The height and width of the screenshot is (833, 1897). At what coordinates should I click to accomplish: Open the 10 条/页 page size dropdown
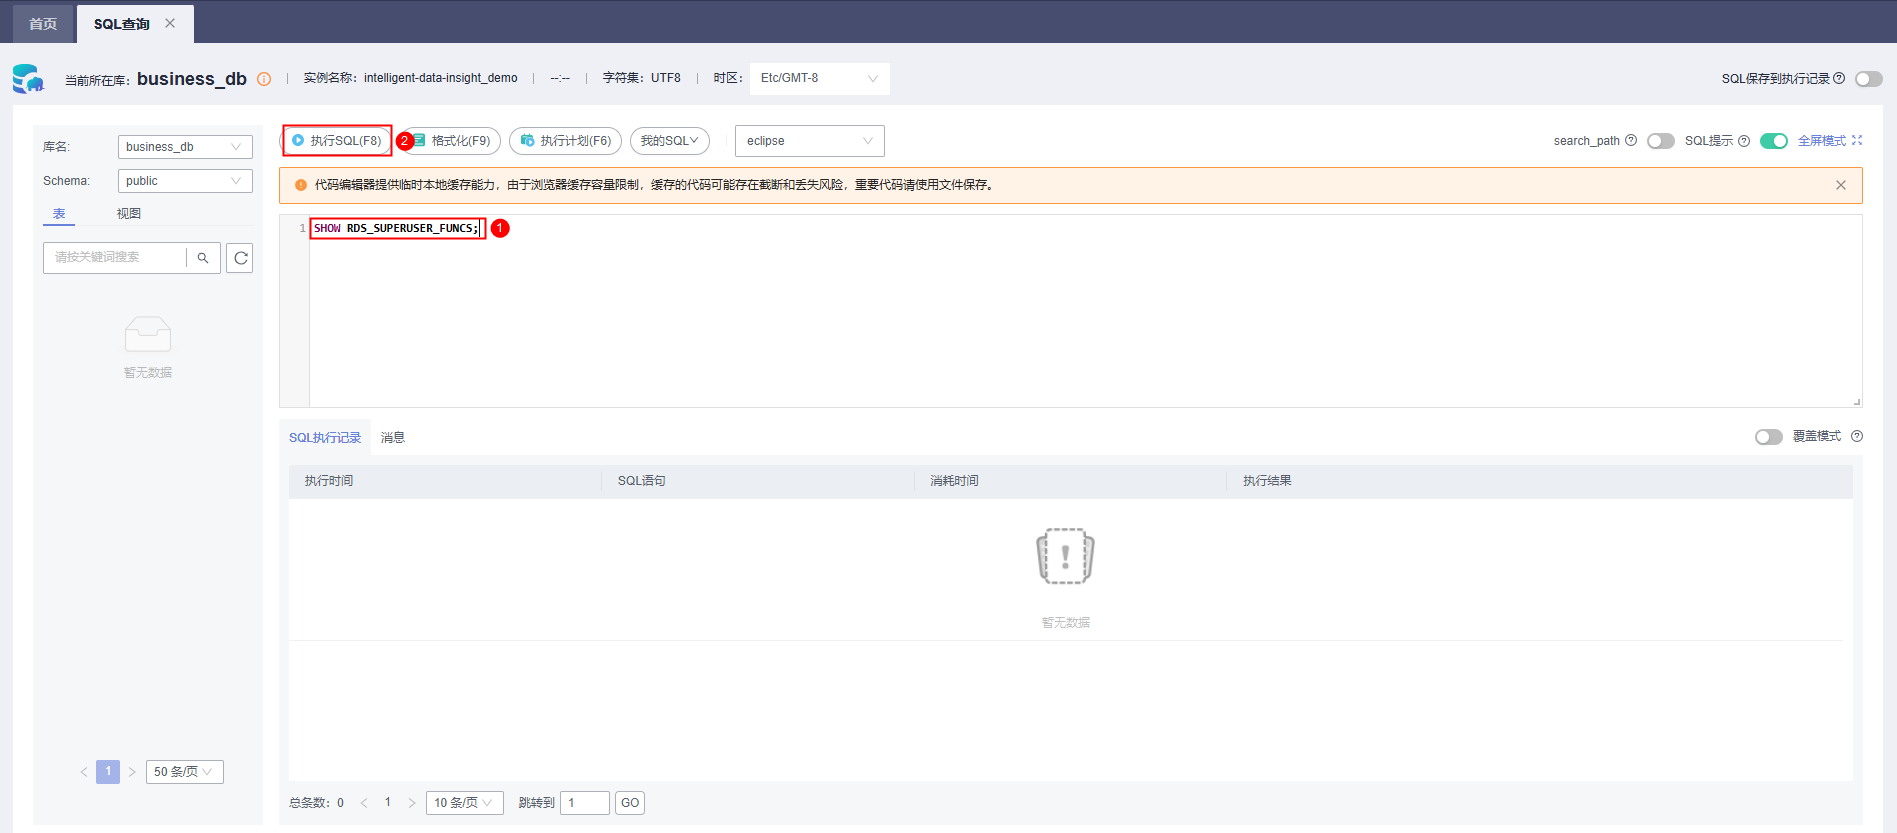coord(465,803)
